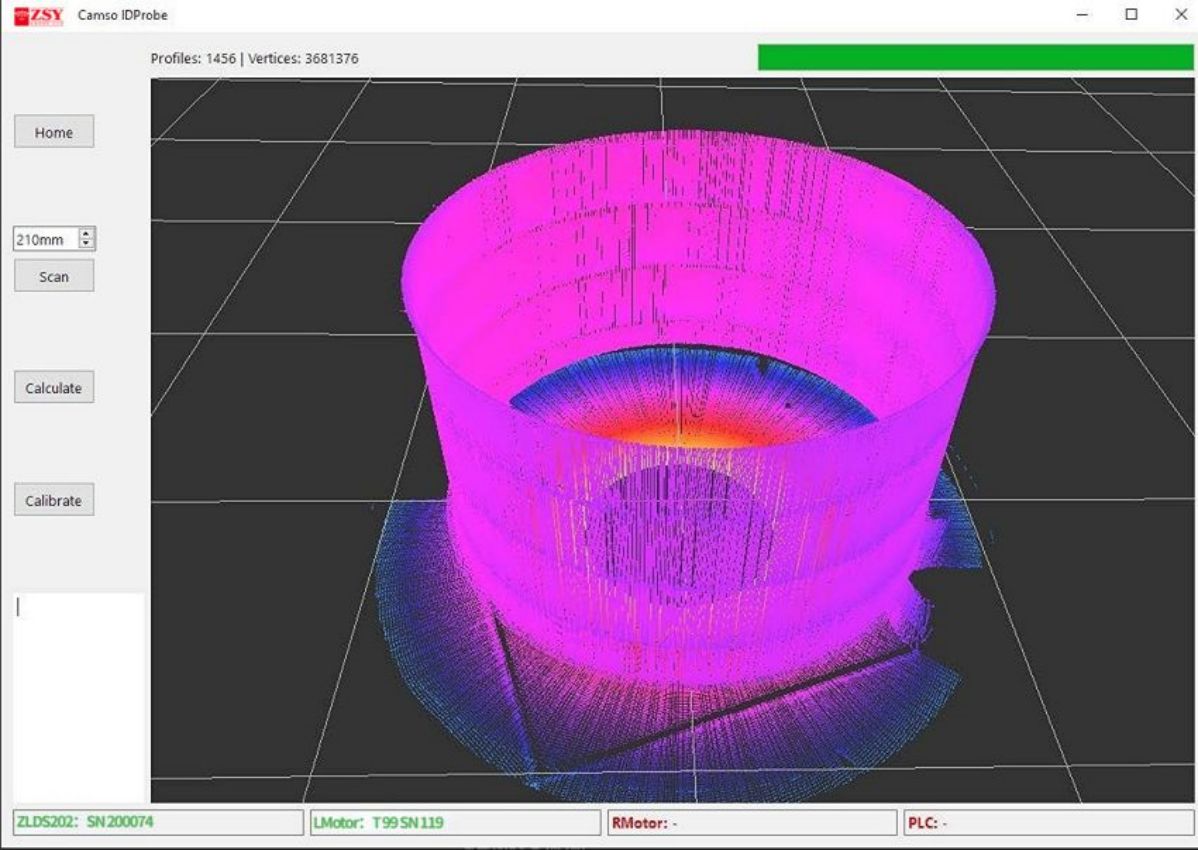1198x850 pixels.
Task: Focus the white log text box
Action: click(x=78, y=695)
